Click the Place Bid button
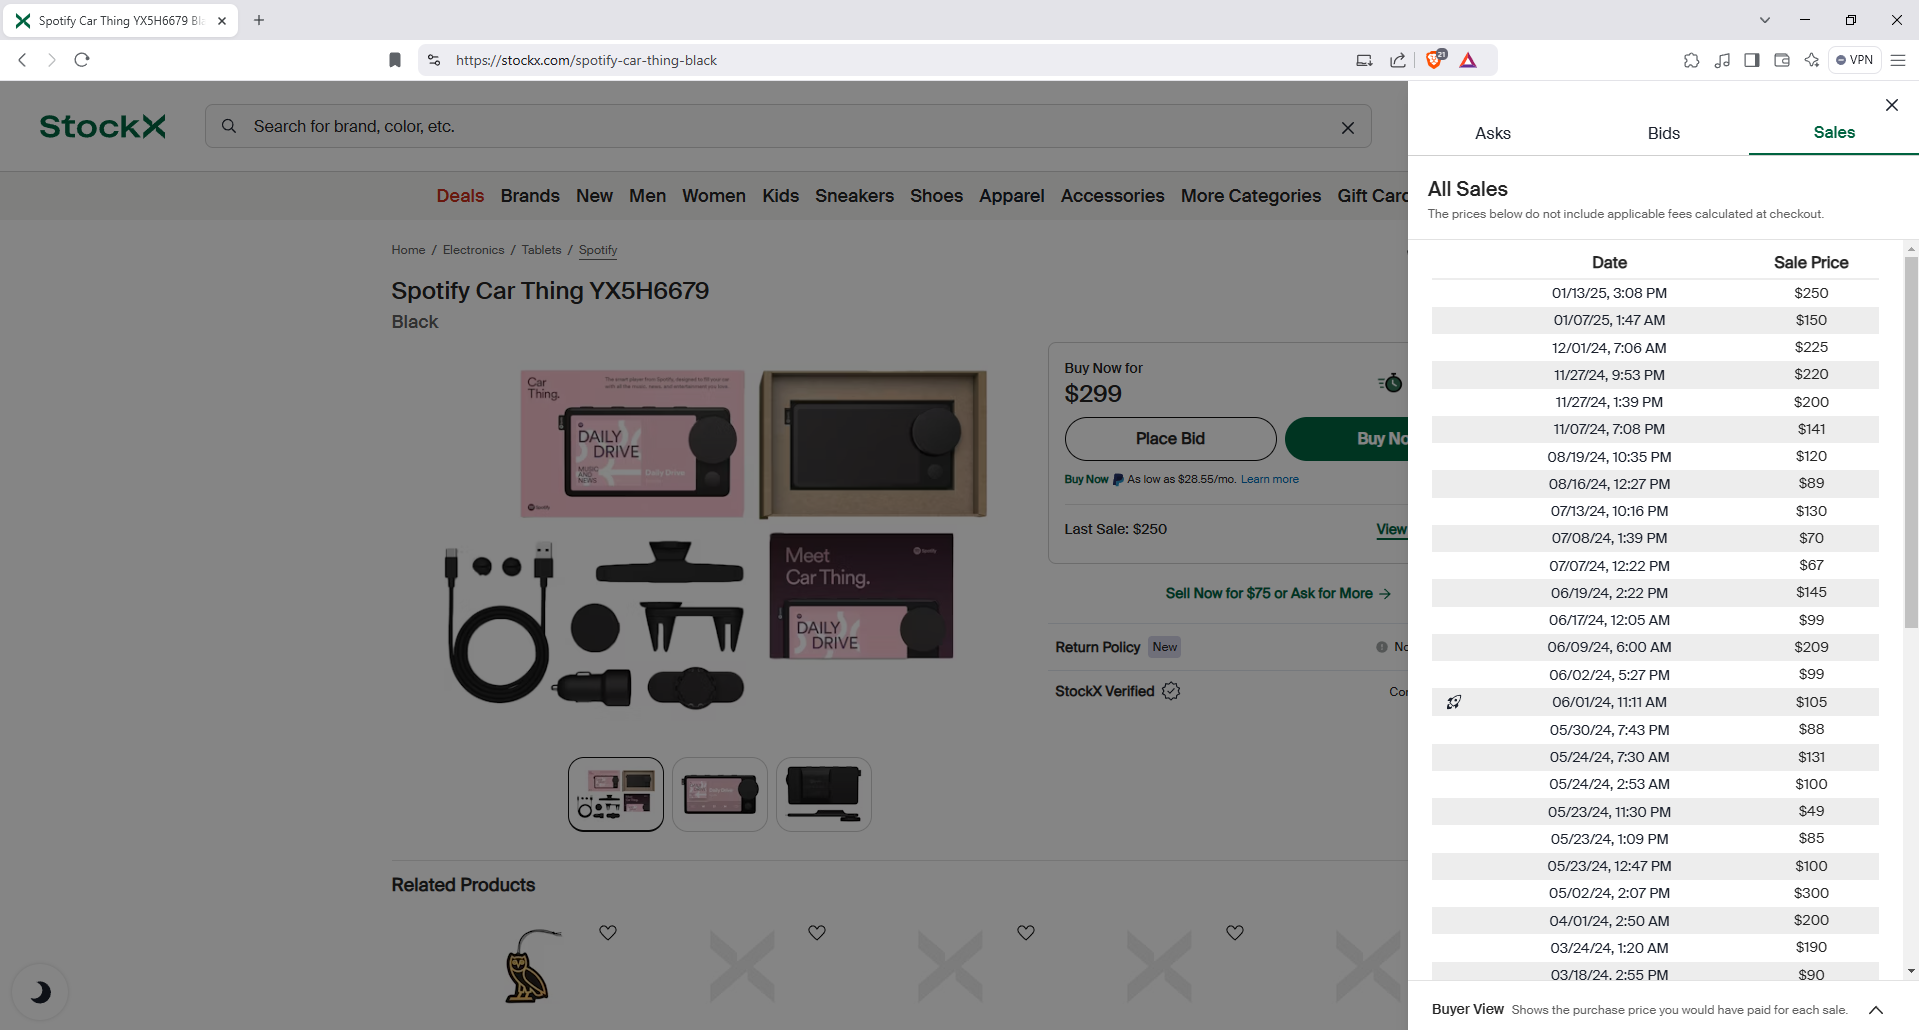Screen dimensions: 1919x1030 coord(1170,439)
